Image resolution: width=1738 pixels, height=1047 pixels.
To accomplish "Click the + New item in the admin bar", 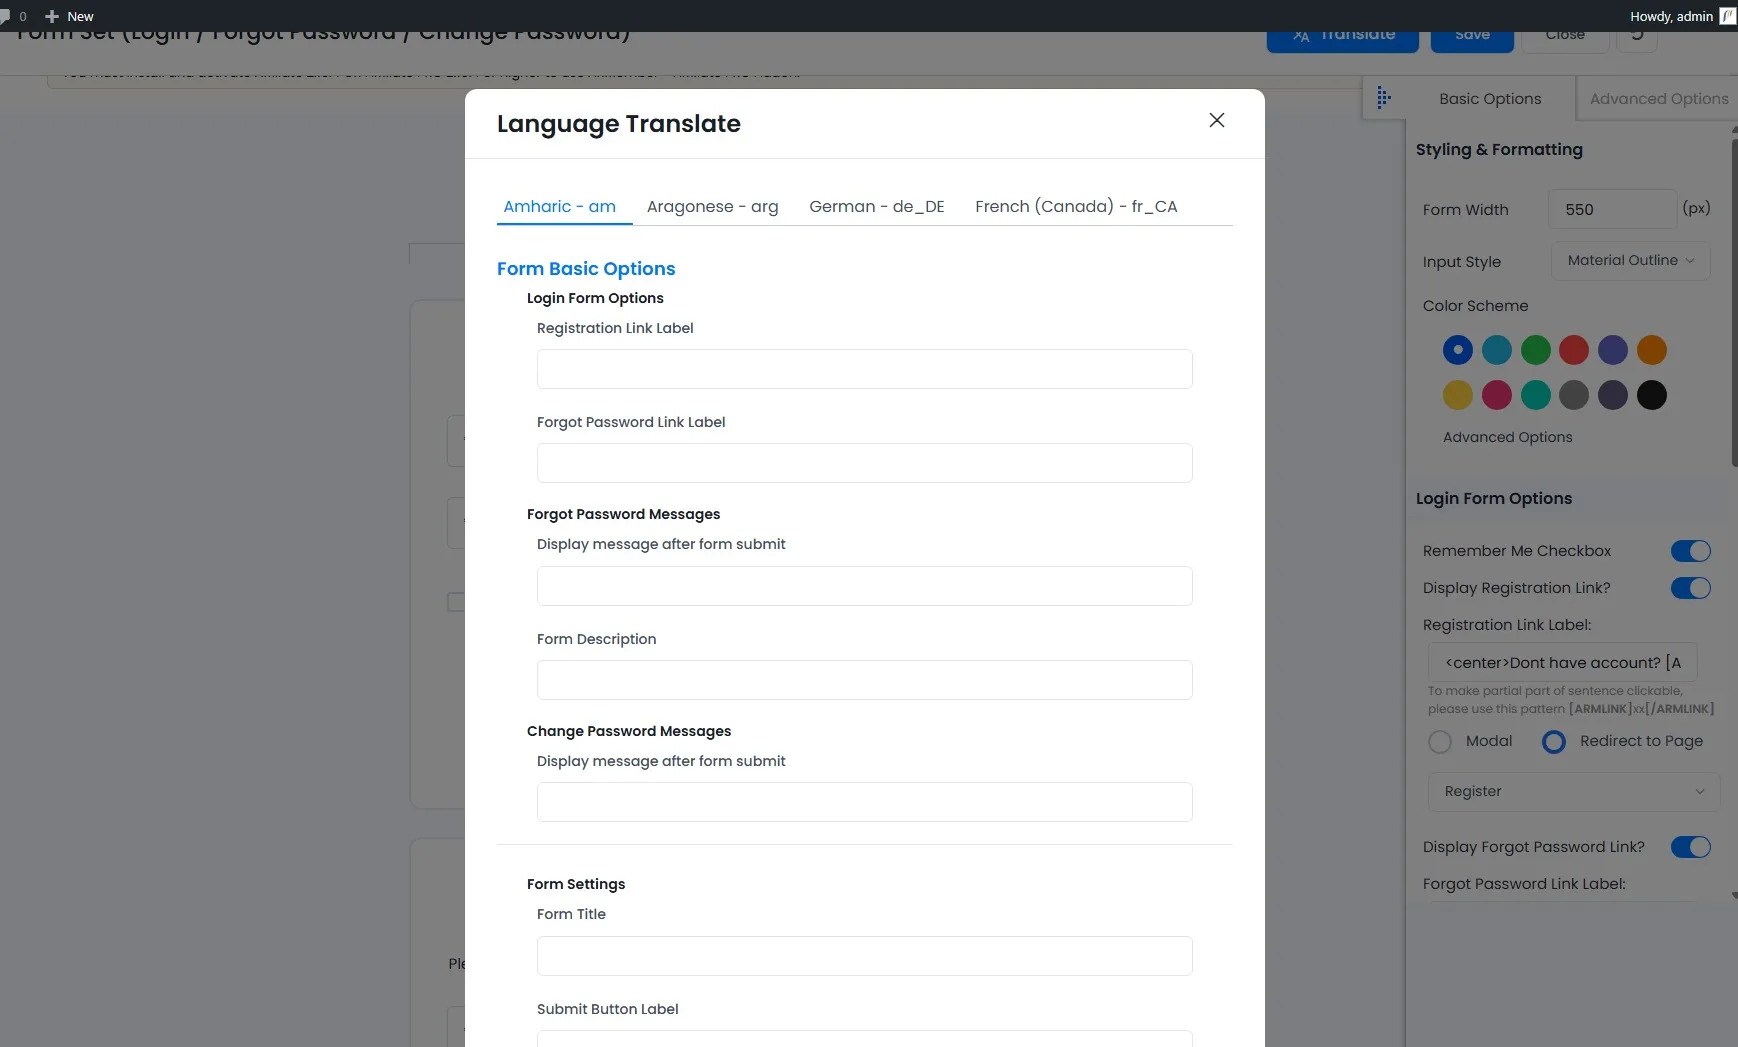I will pyautogui.click(x=68, y=16).
